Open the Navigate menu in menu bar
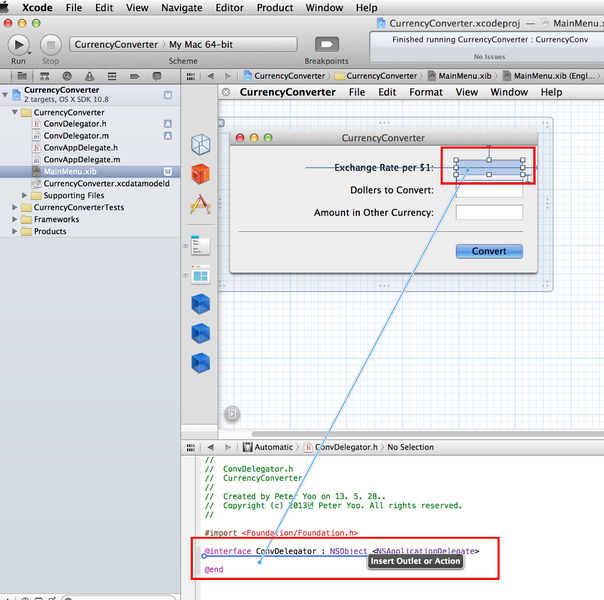604x600 pixels. coord(181,8)
